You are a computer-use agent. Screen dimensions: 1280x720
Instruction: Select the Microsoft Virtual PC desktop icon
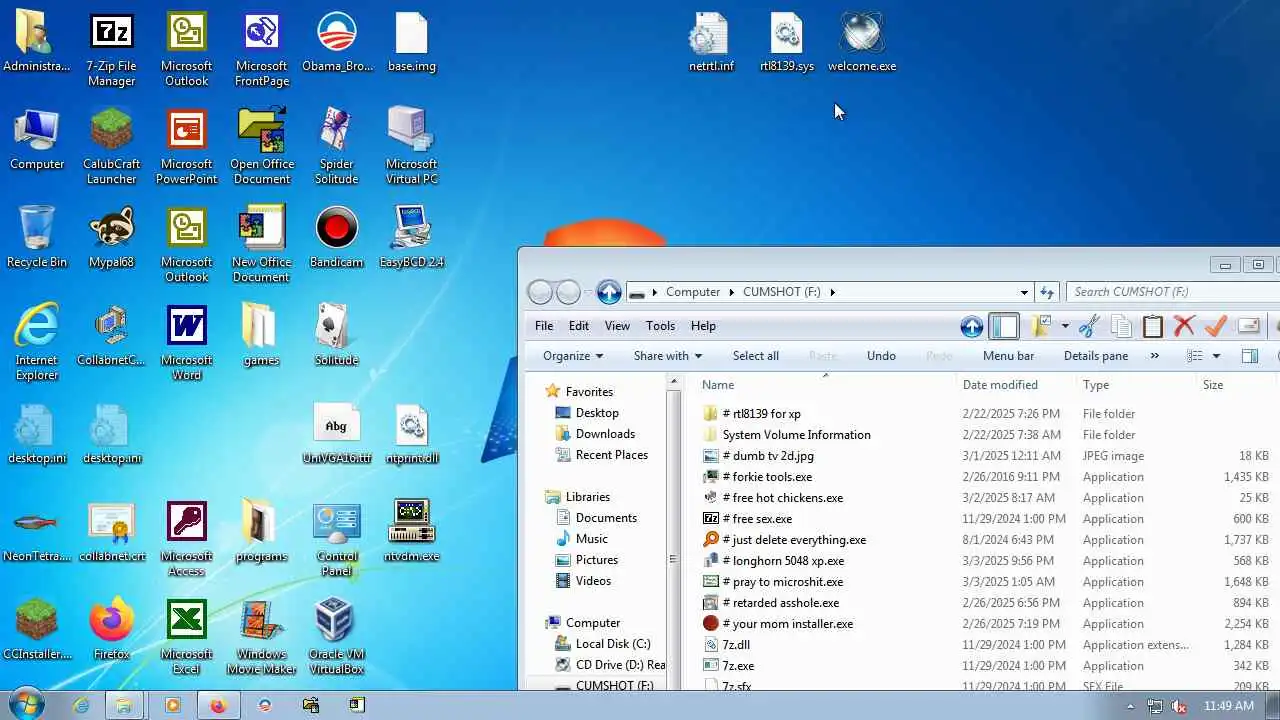(x=411, y=147)
